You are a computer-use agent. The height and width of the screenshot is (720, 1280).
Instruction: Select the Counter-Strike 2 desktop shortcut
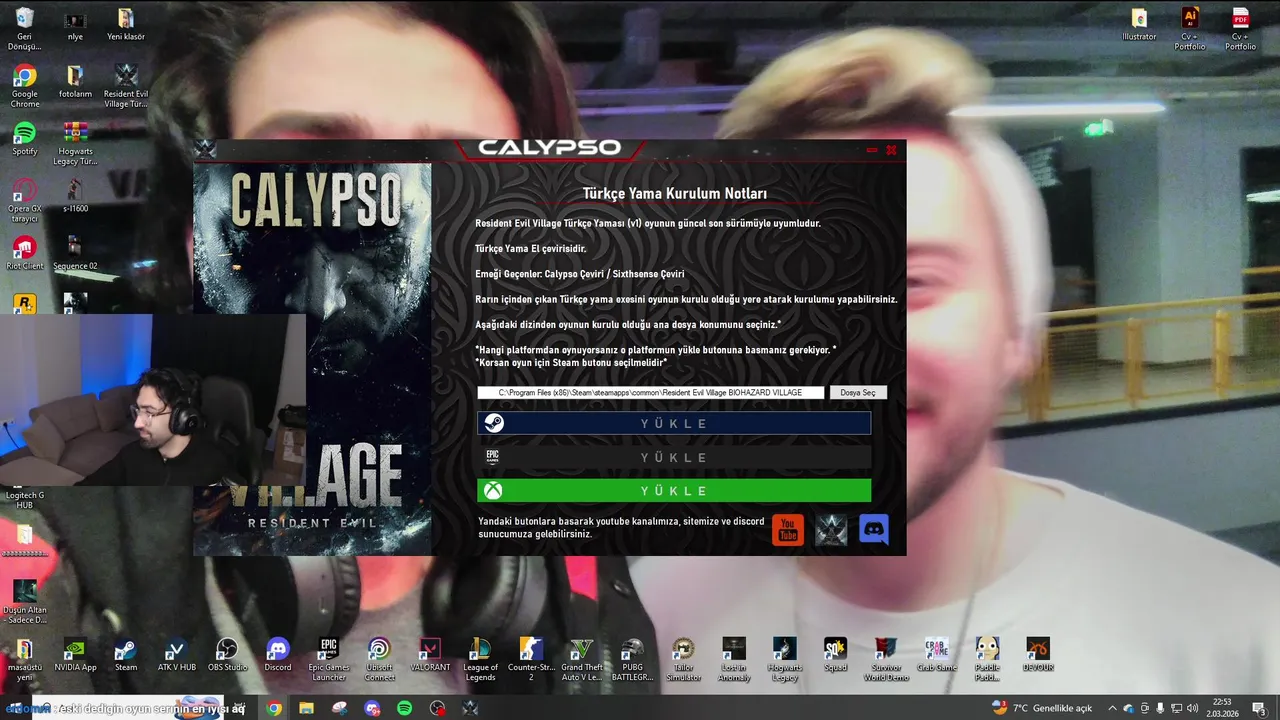pyautogui.click(x=531, y=660)
